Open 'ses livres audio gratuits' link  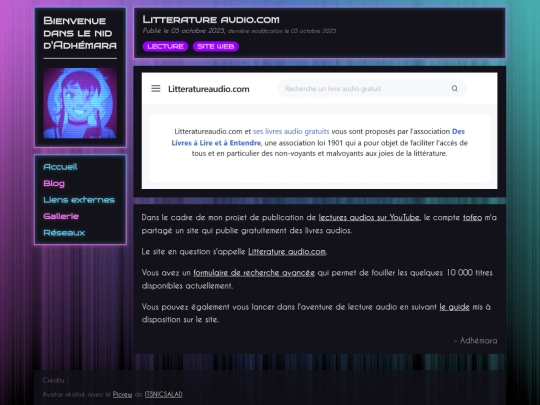coord(291,131)
